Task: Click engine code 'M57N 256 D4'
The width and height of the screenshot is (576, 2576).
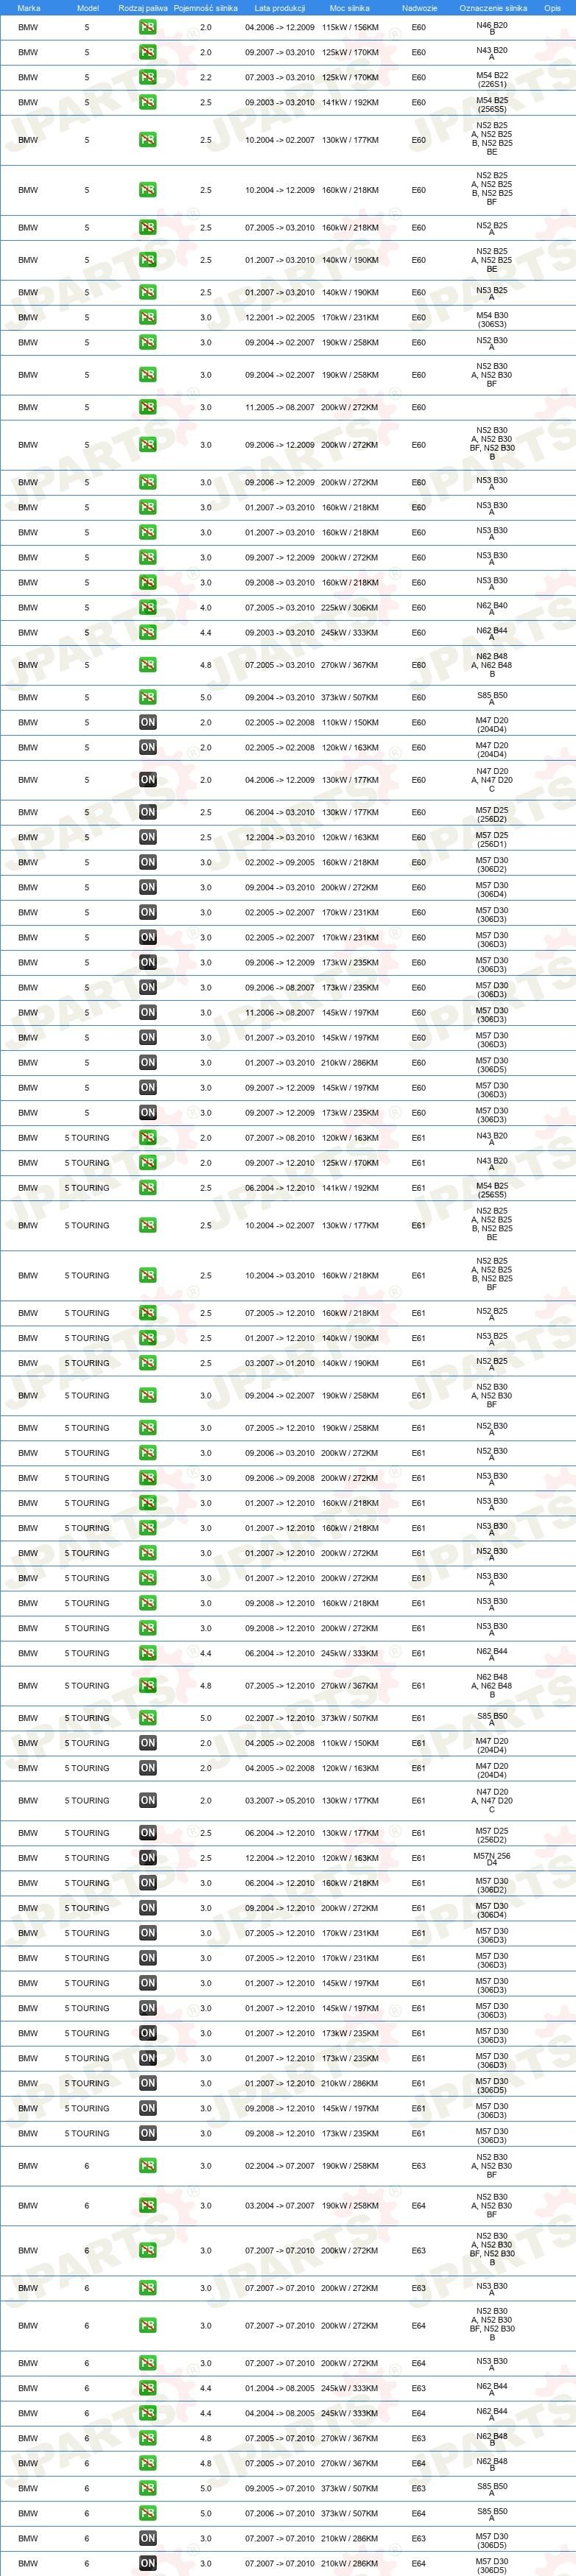Action: coord(492,1859)
